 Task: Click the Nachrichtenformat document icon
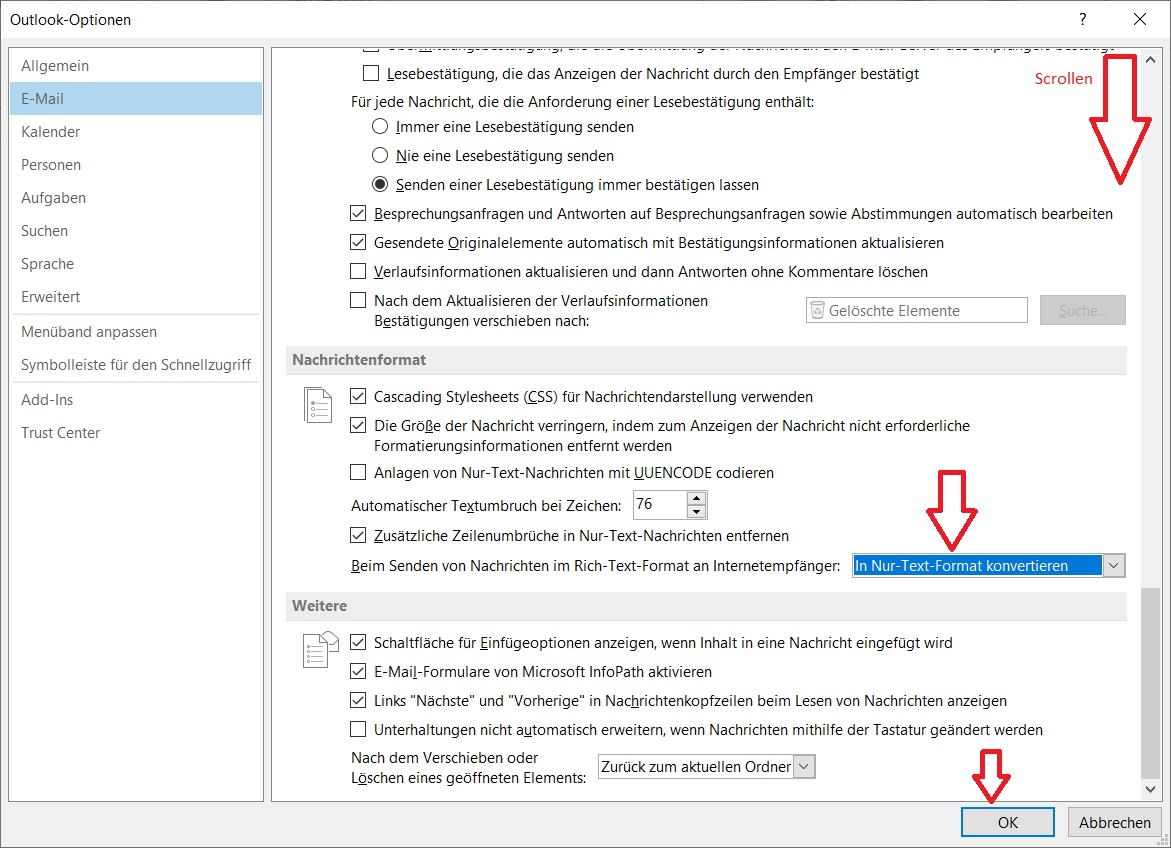(318, 406)
